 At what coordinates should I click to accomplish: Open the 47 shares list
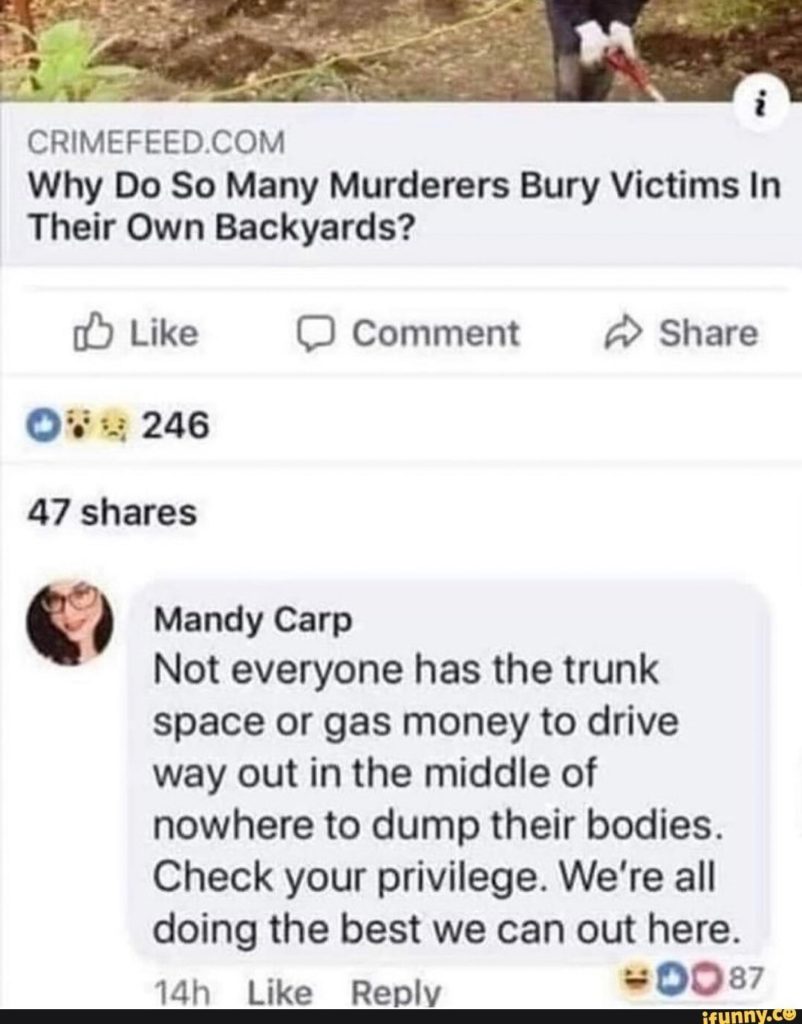112,512
